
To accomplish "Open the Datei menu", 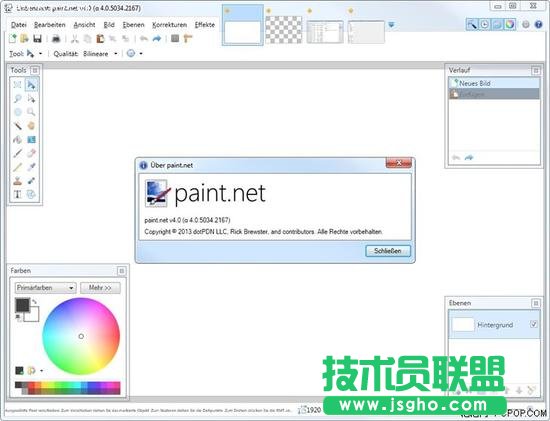I will pos(19,25).
